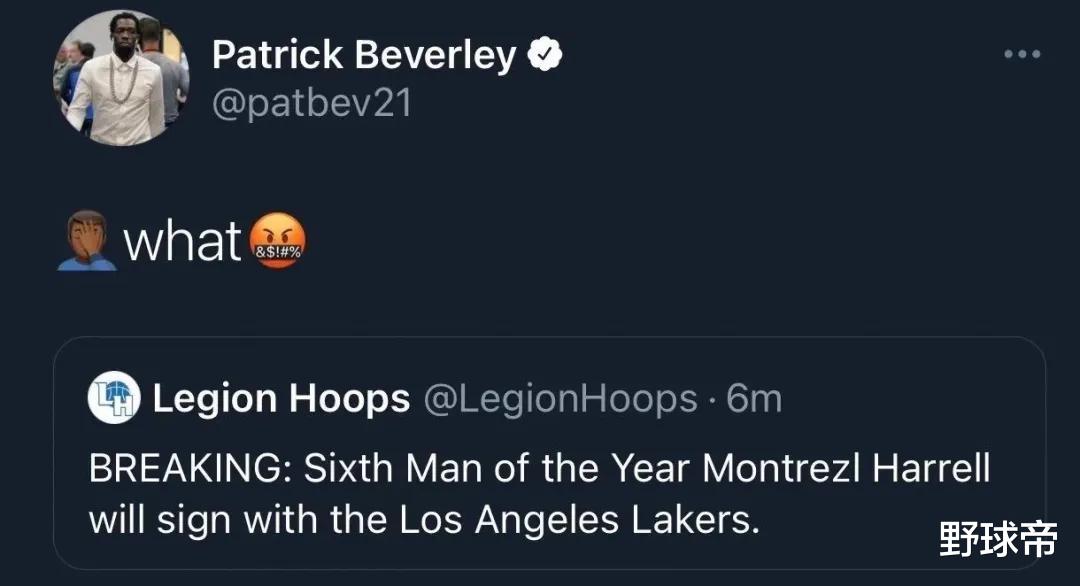Click "will sign with the" quoted text
This screenshot has width=1080, height=586.
(x=240, y=520)
